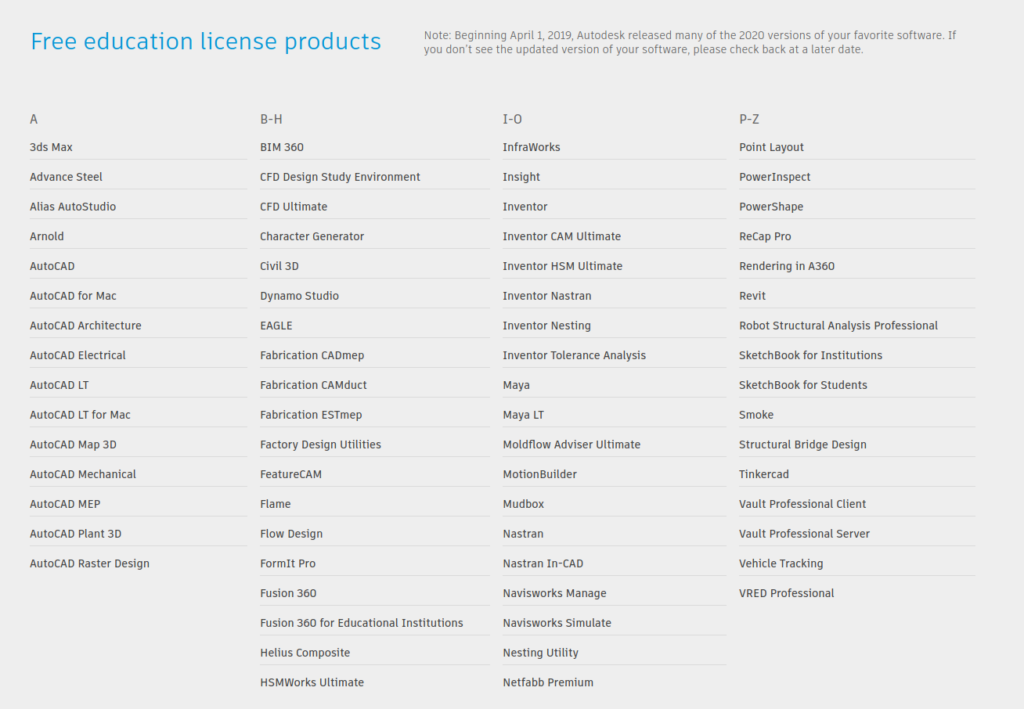Open Civil 3D
Screen dimensions: 1024x709
280,266
